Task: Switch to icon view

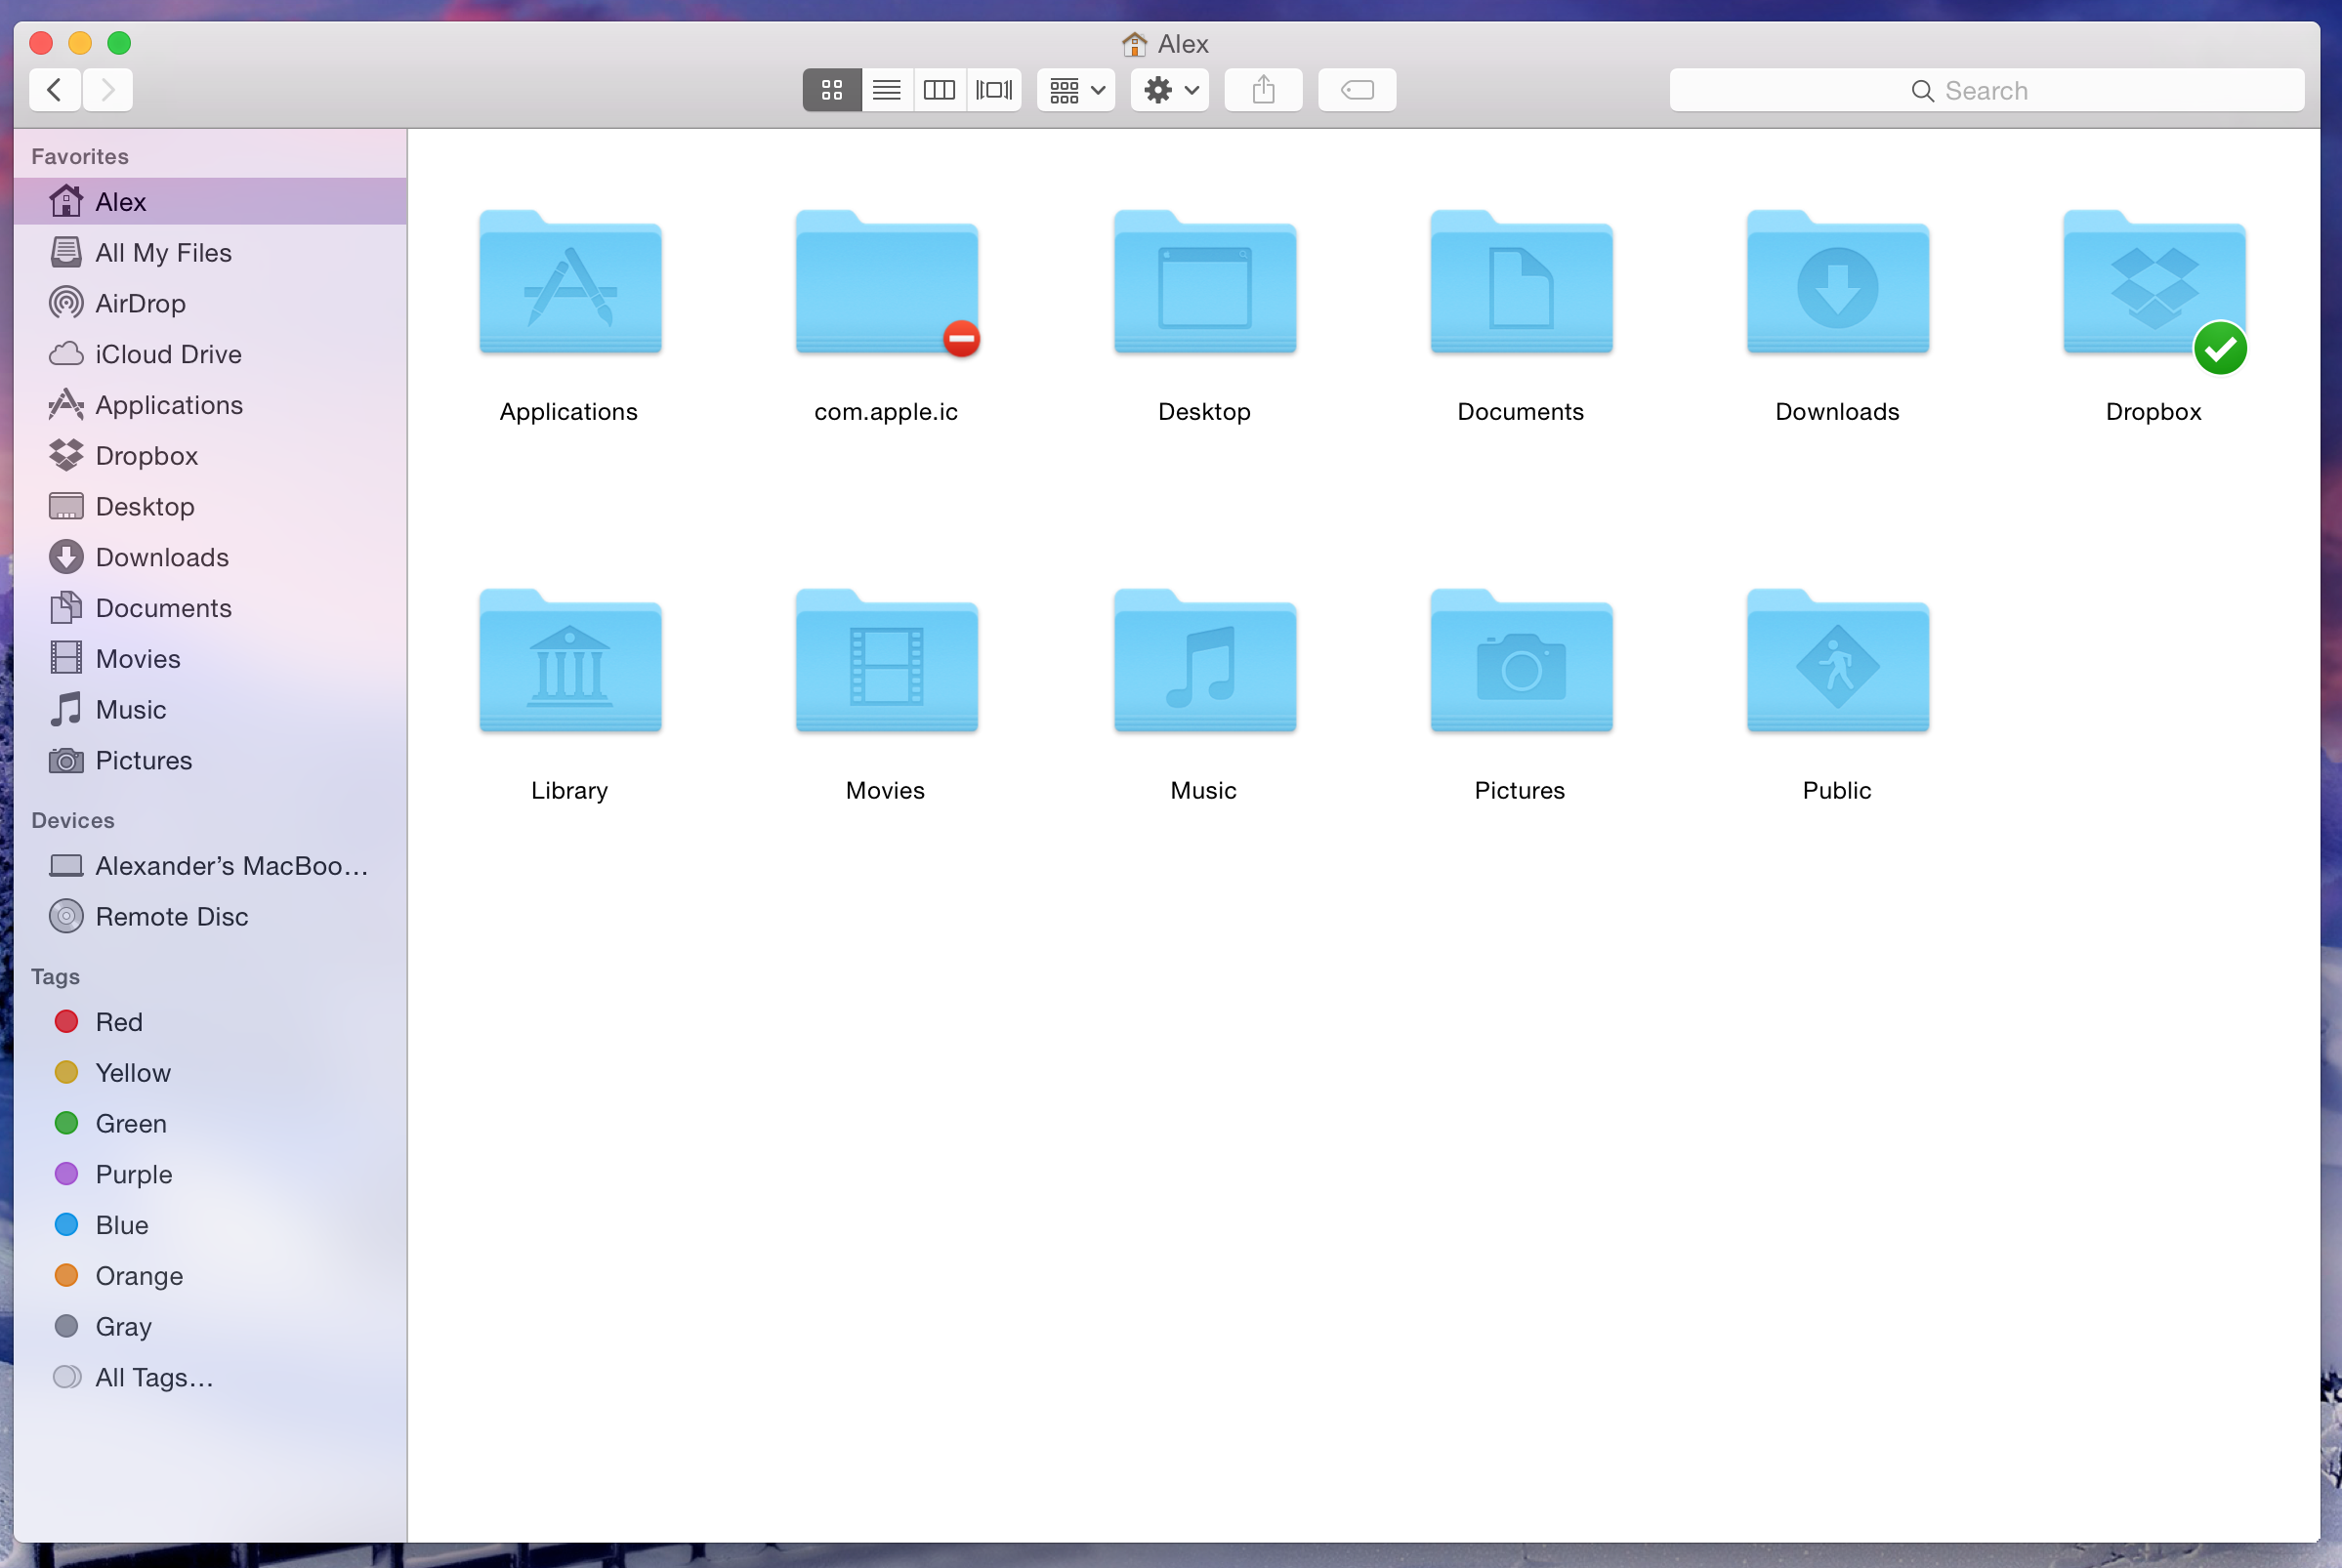Action: tap(832, 90)
